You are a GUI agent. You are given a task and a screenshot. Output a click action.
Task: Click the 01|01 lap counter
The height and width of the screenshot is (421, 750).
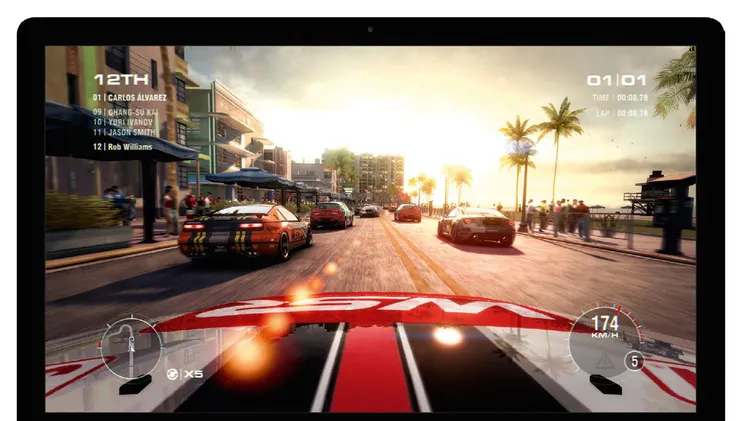coord(617,80)
